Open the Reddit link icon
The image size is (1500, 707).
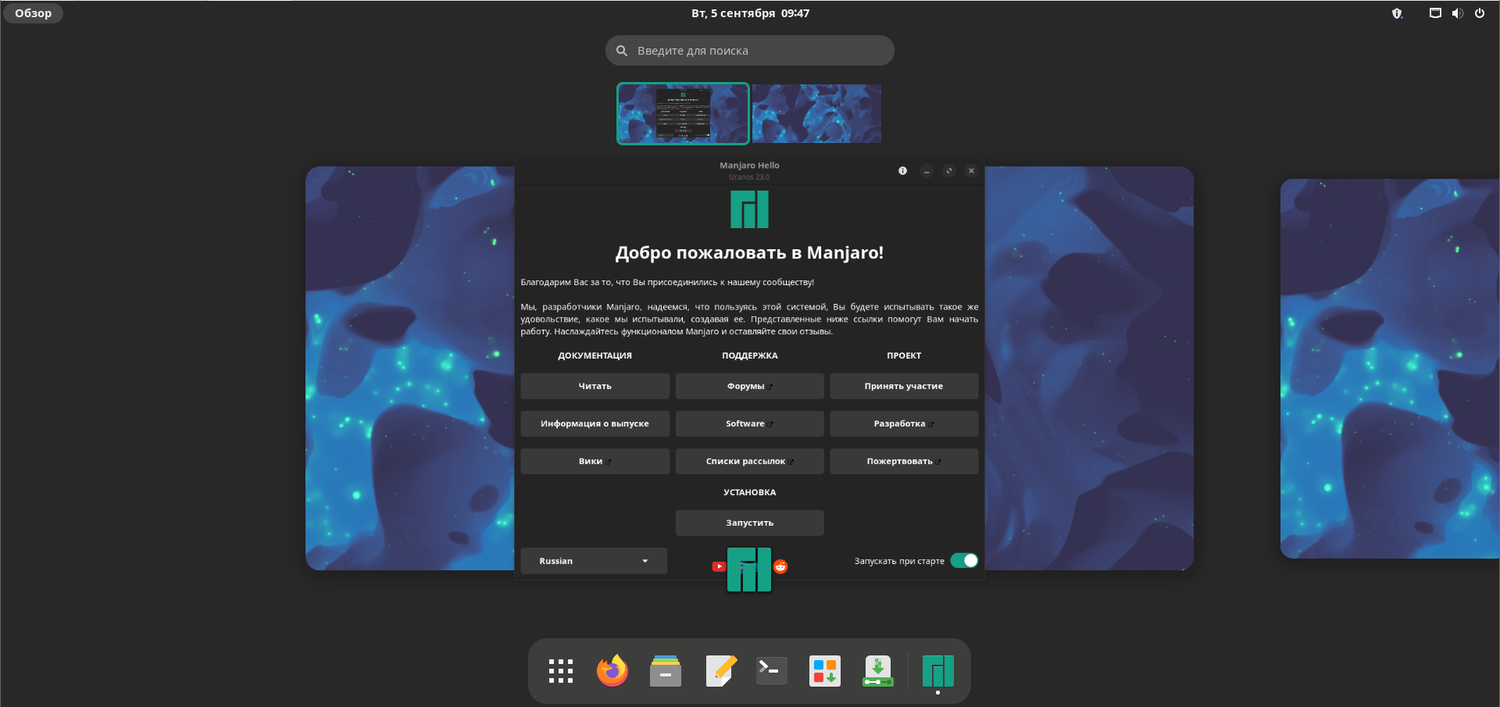781,566
